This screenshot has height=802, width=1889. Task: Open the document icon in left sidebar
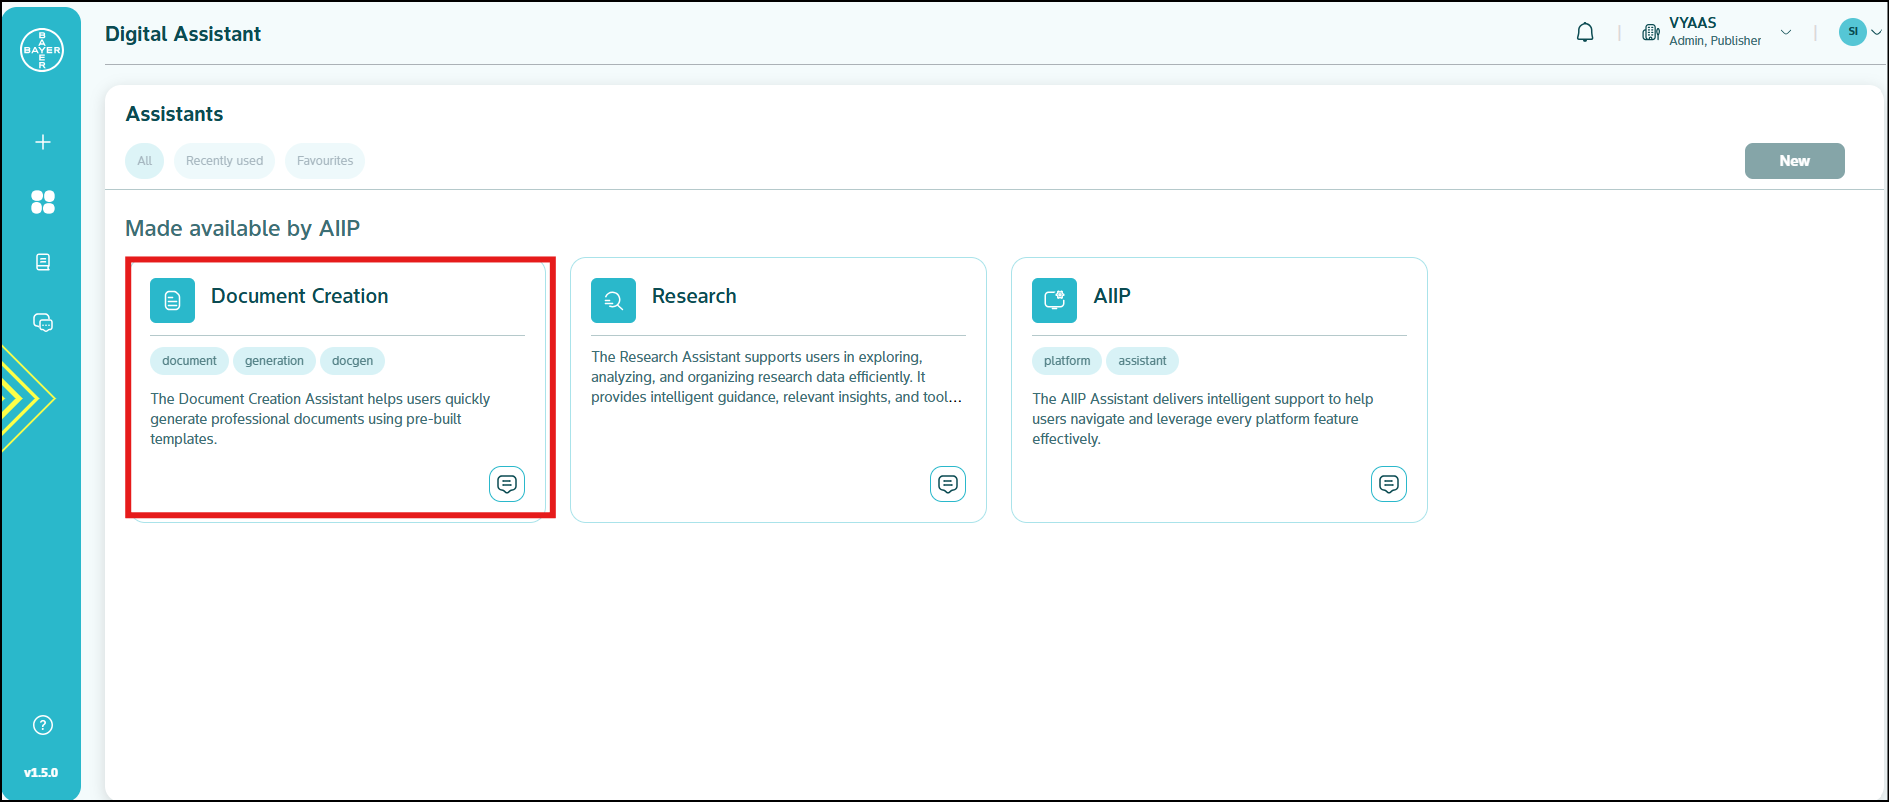pyautogui.click(x=43, y=262)
